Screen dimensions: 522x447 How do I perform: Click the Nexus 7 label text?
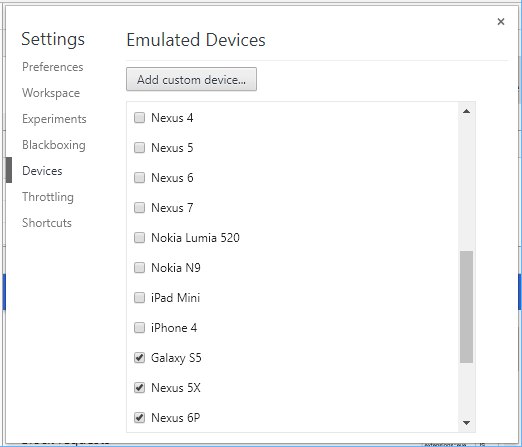(172, 208)
